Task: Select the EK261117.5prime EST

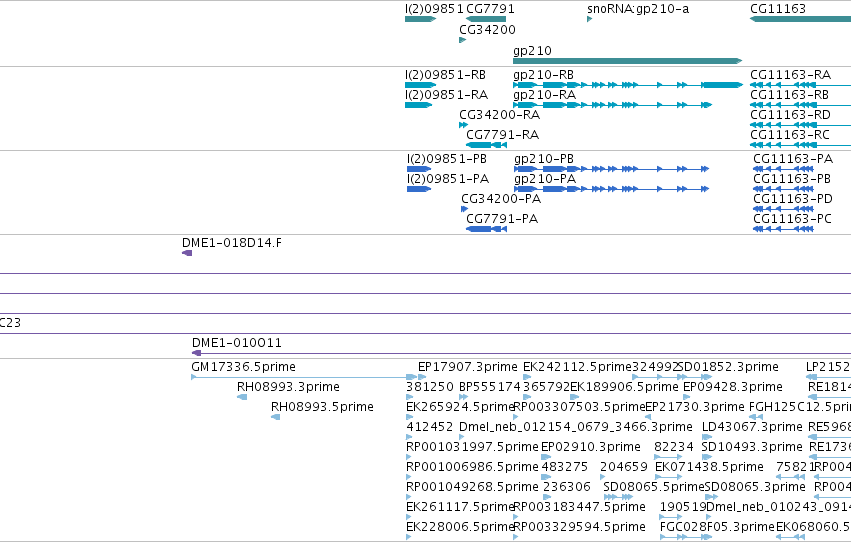Action: pos(409,518)
